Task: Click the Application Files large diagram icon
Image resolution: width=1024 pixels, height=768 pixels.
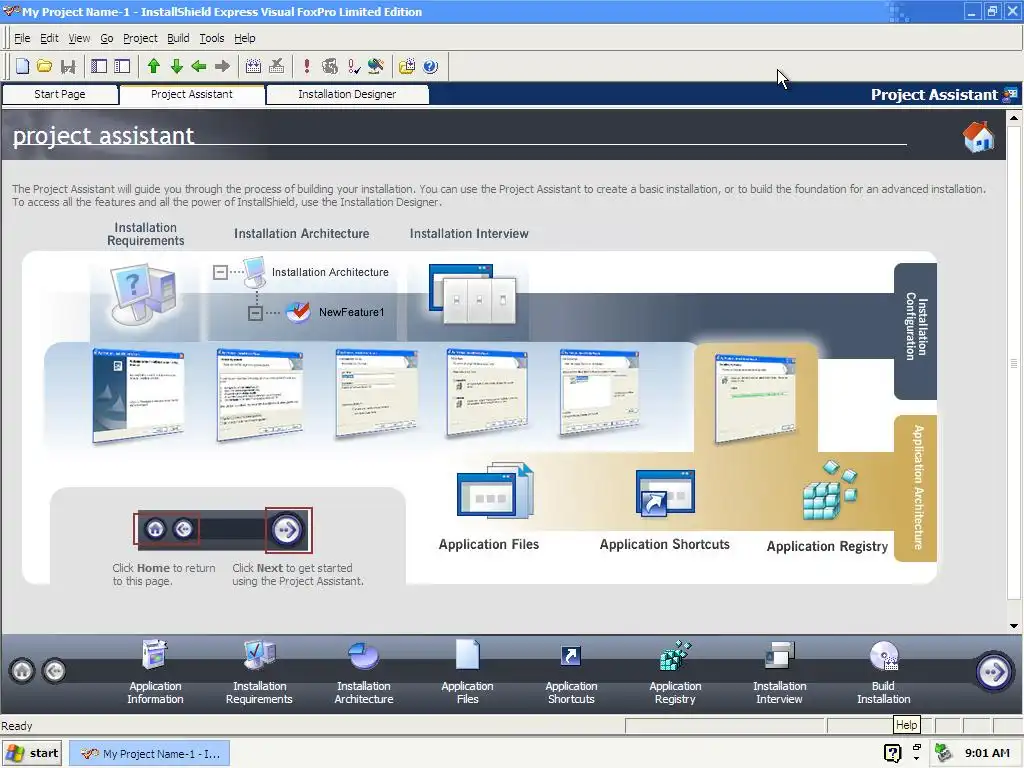Action: point(495,490)
